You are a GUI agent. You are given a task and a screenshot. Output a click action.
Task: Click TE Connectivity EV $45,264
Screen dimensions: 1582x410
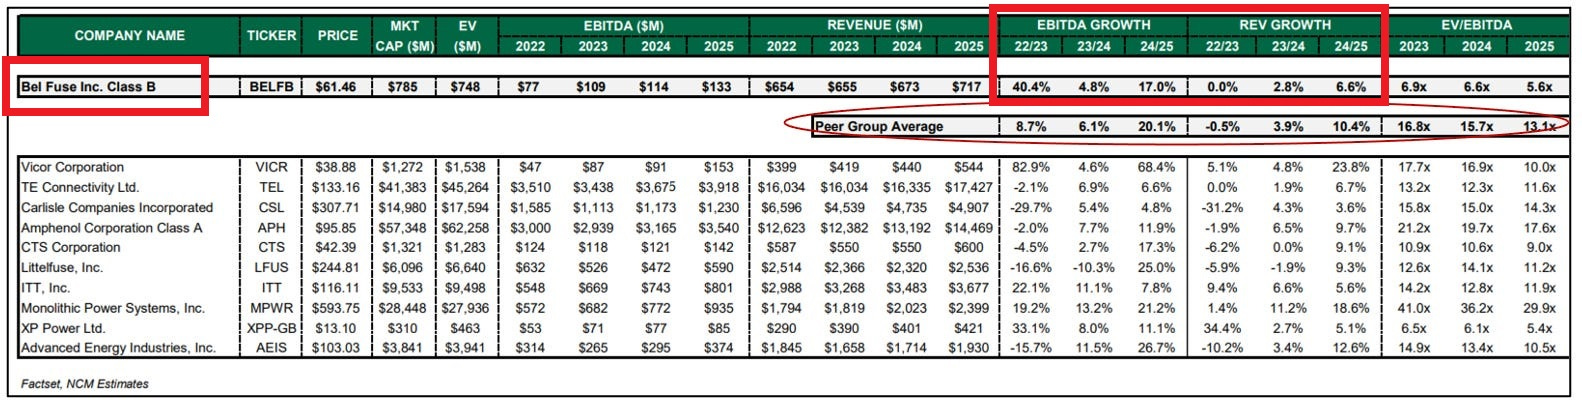point(465,187)
